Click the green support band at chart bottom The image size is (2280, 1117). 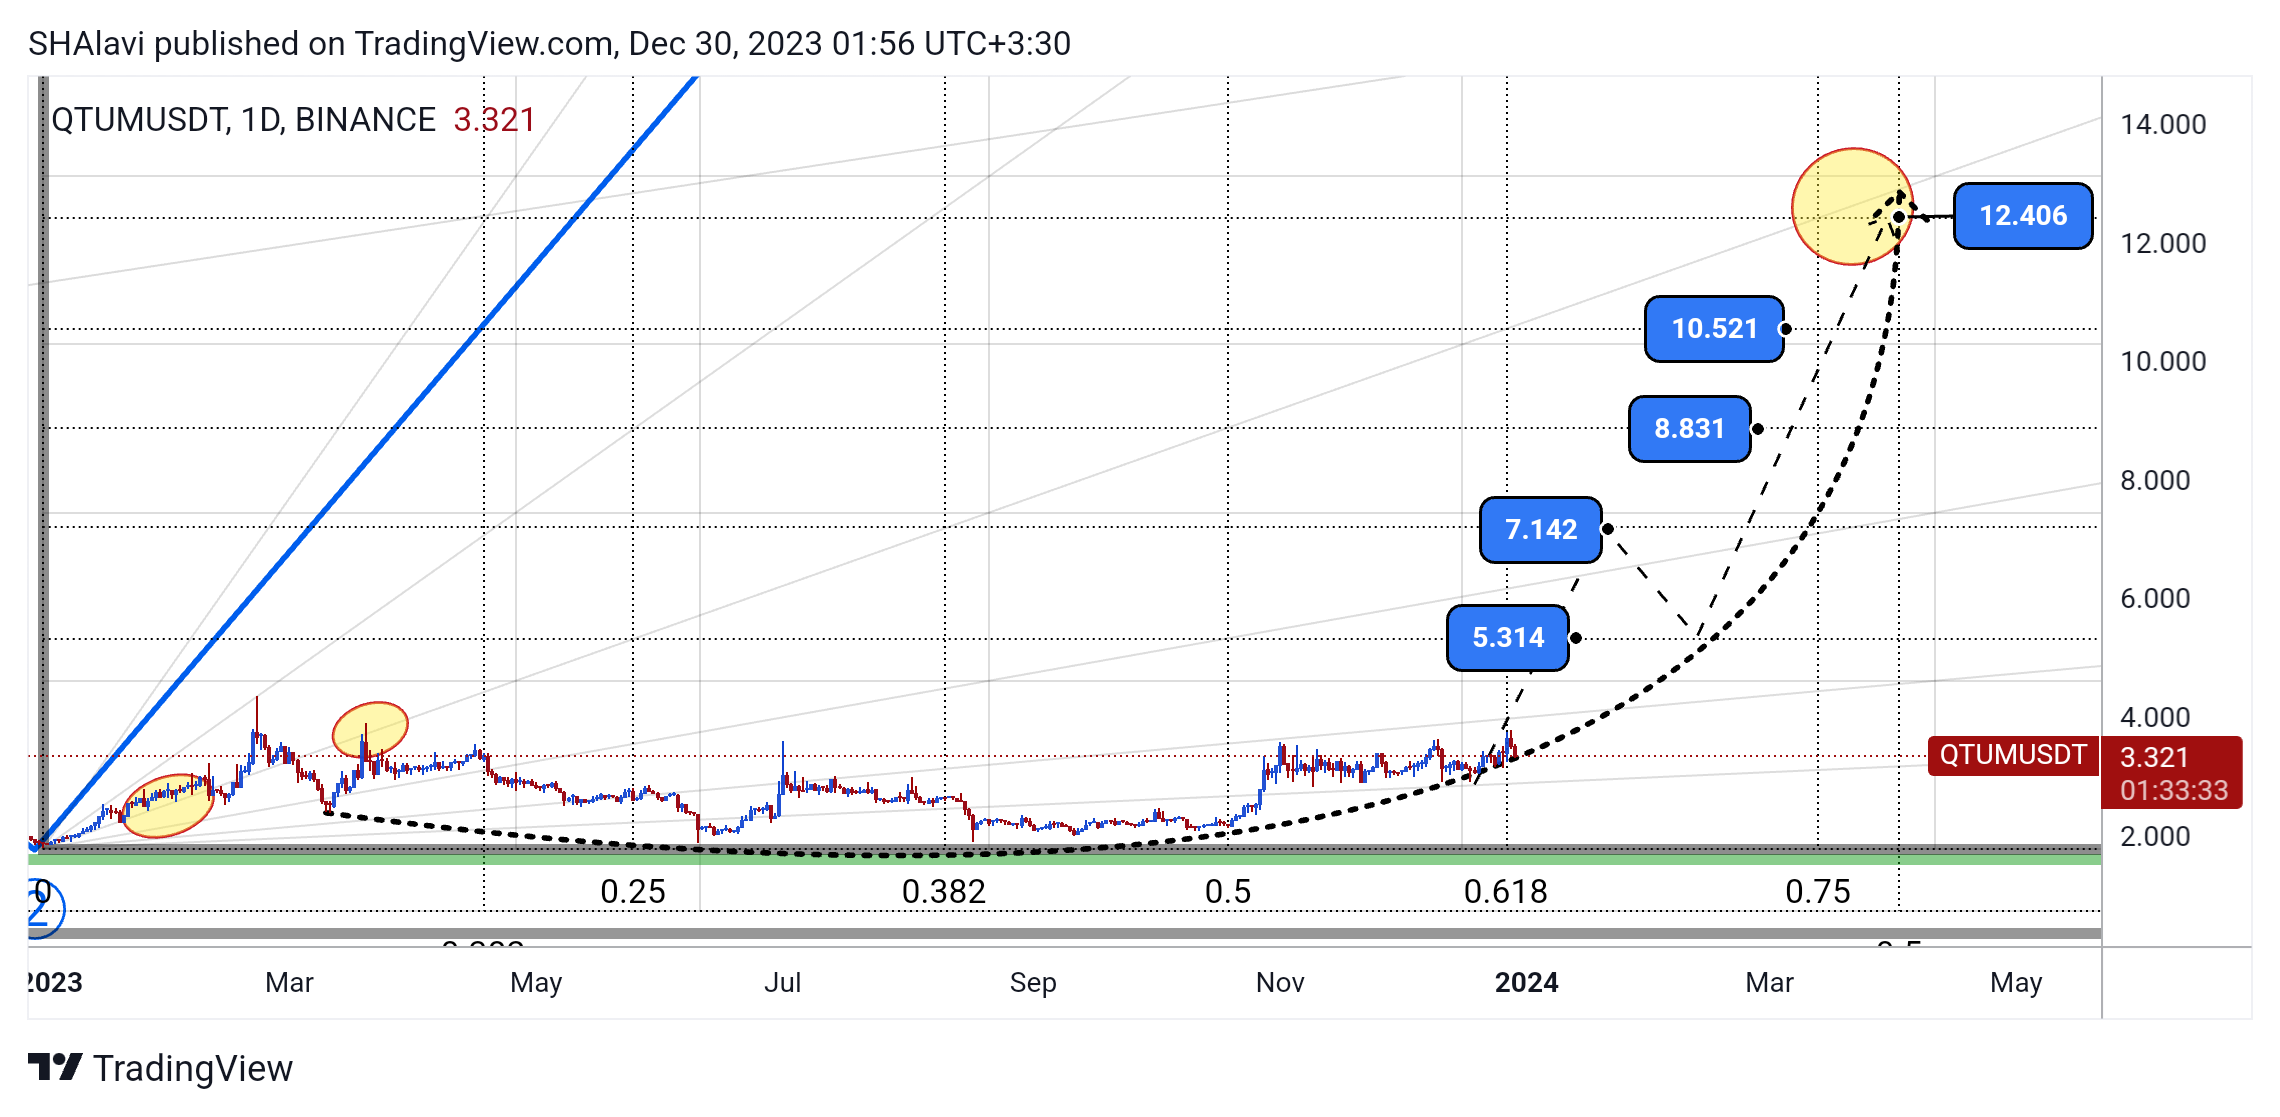pyautogui.click(x=1065, y=858)
